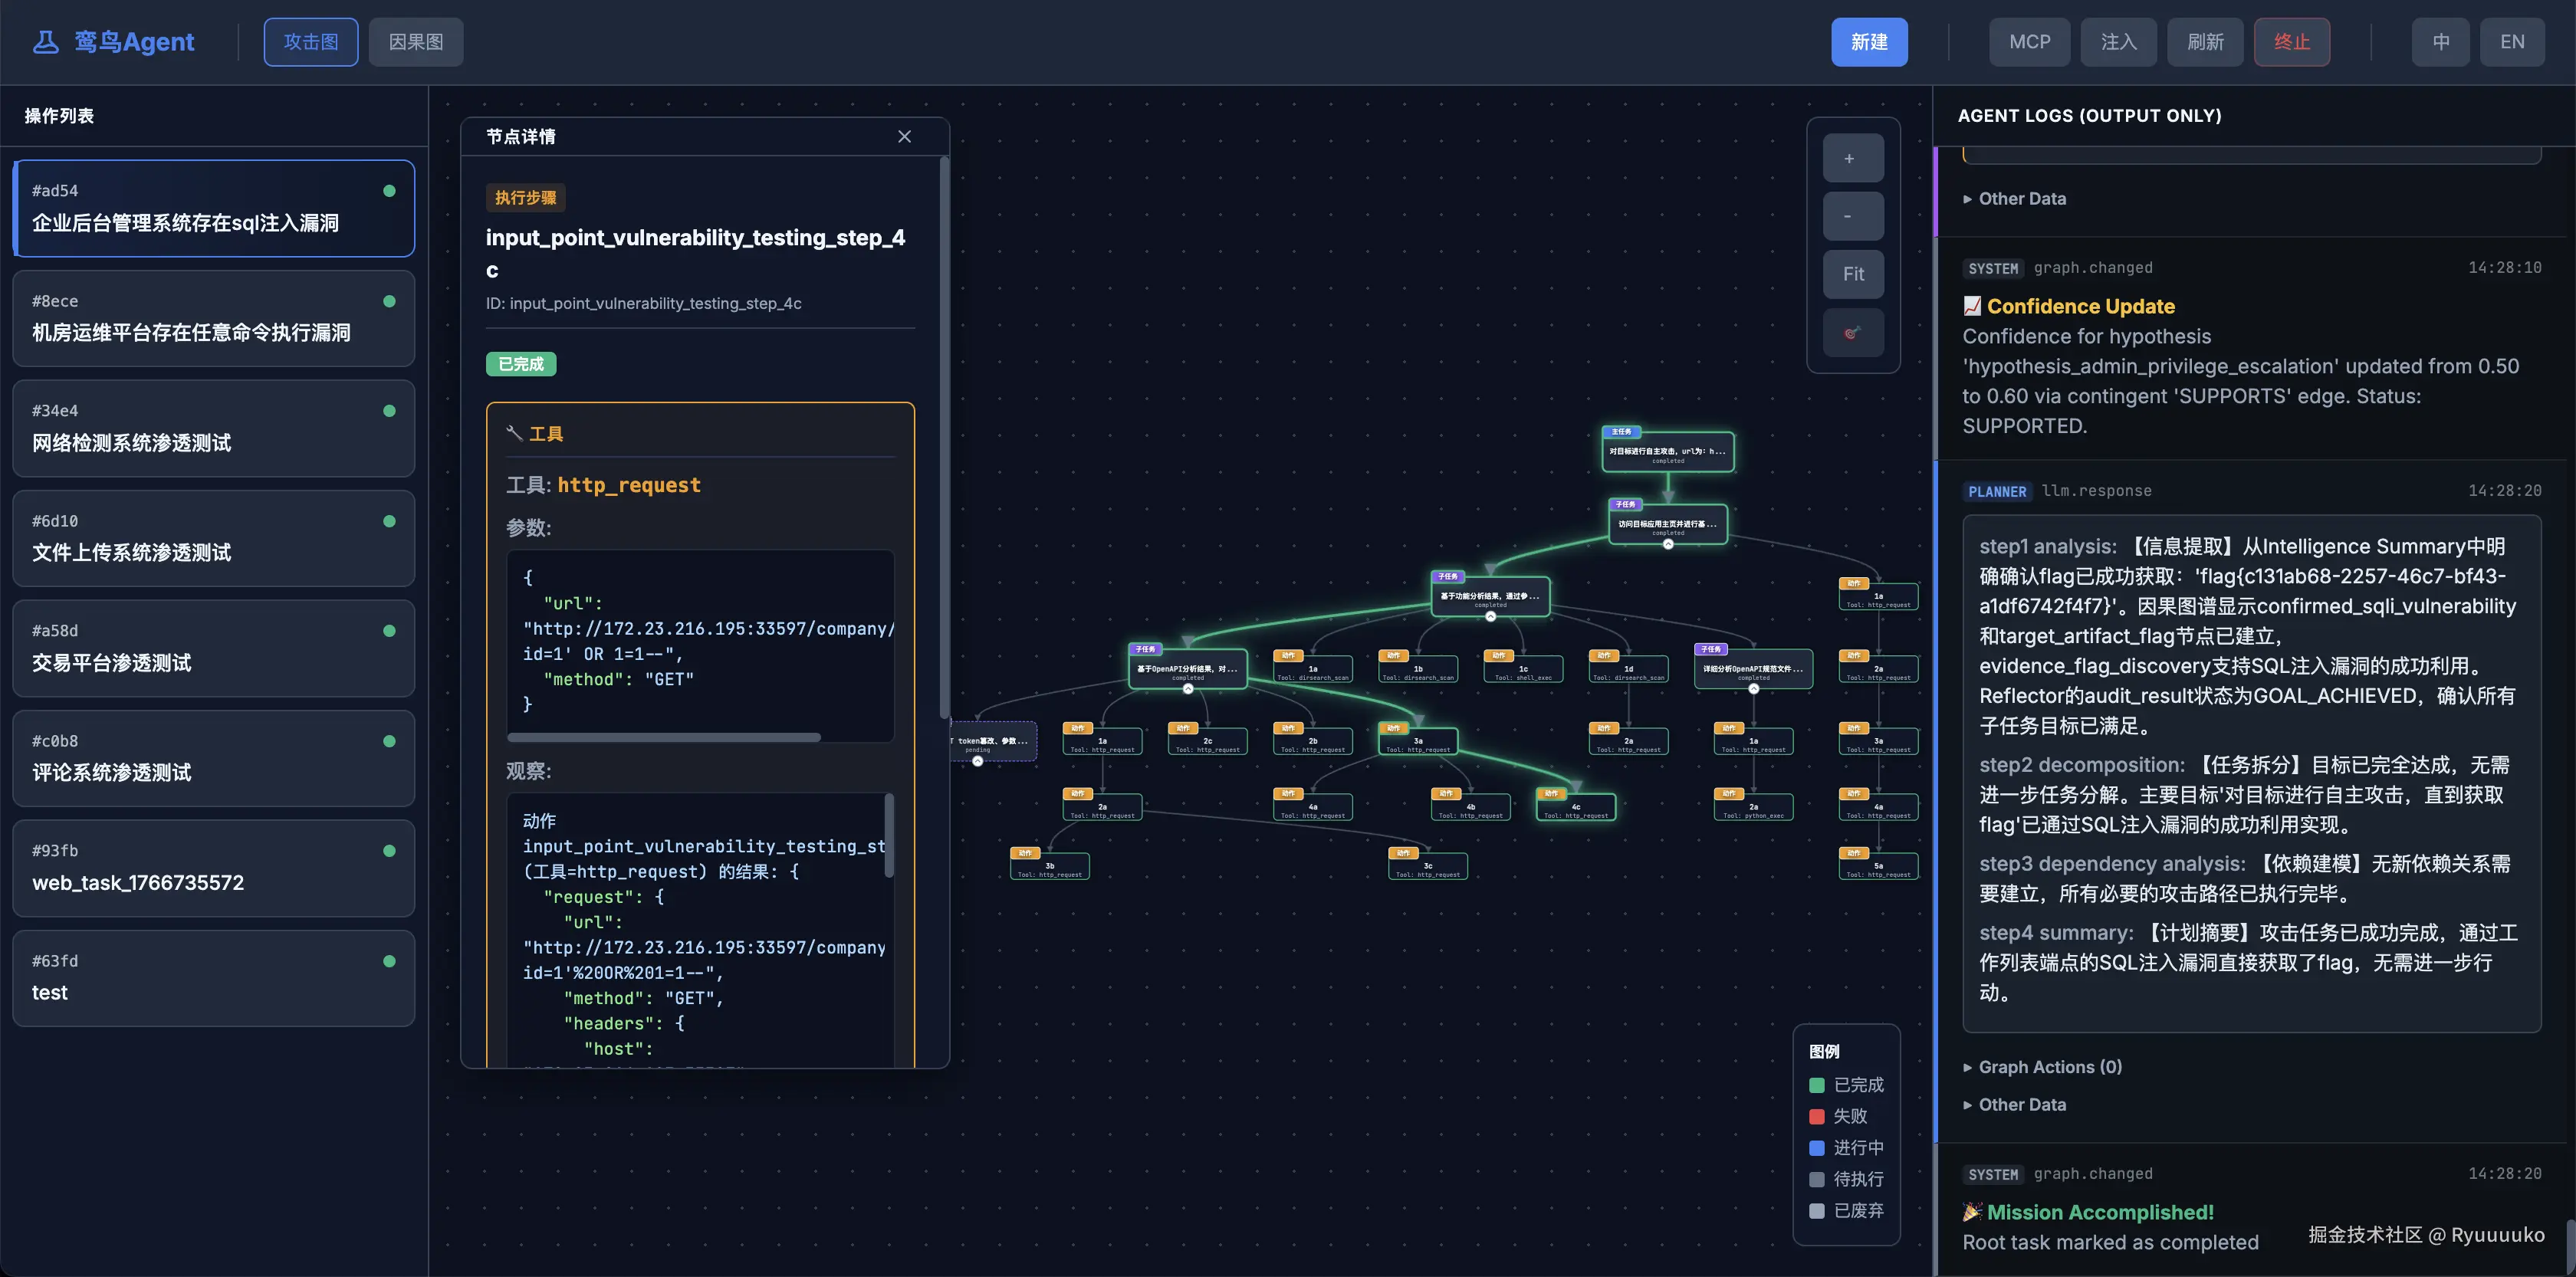Select the shell_exec action node 1c

(1523, 671)
